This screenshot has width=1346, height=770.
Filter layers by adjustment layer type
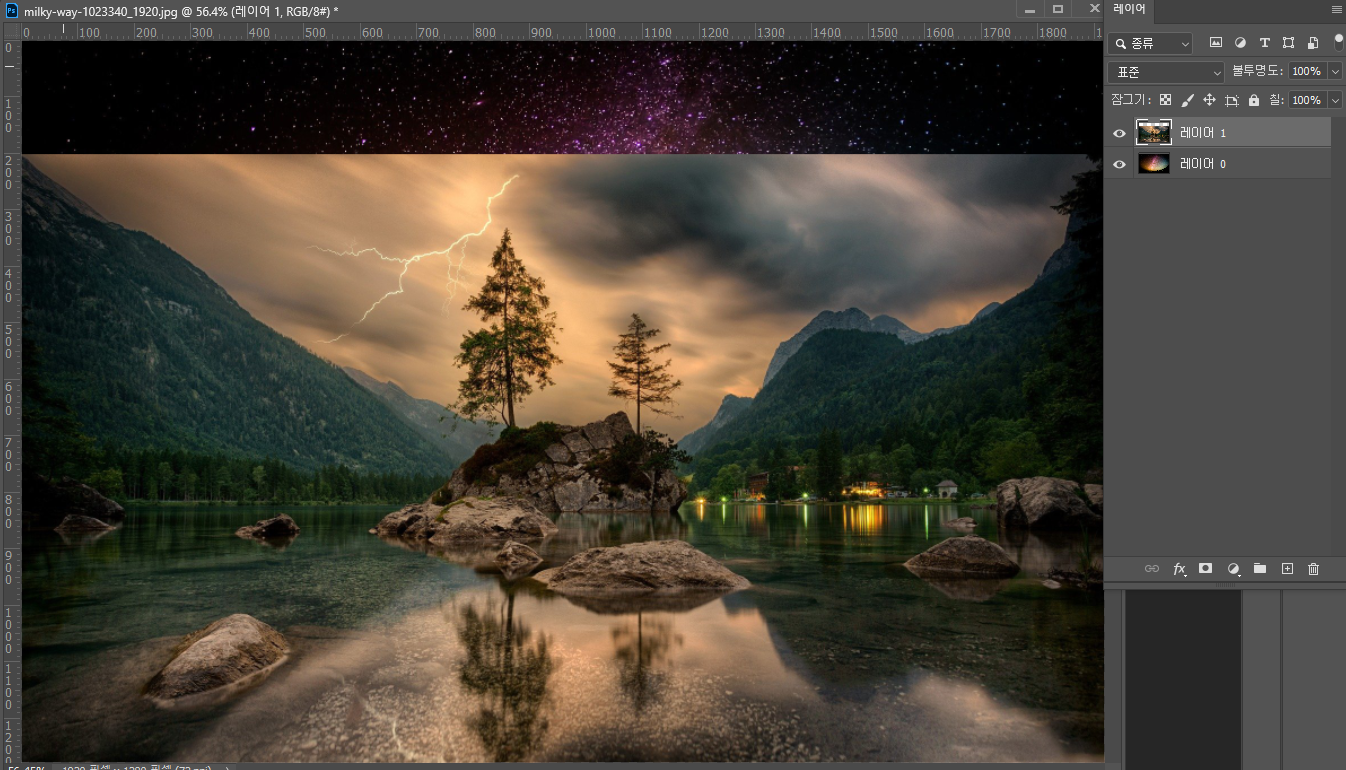1240,43
